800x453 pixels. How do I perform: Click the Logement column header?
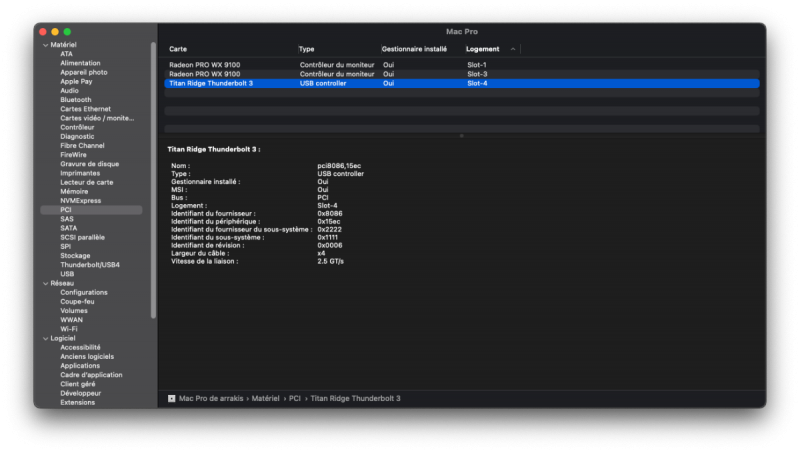click(x=483, y=49)
